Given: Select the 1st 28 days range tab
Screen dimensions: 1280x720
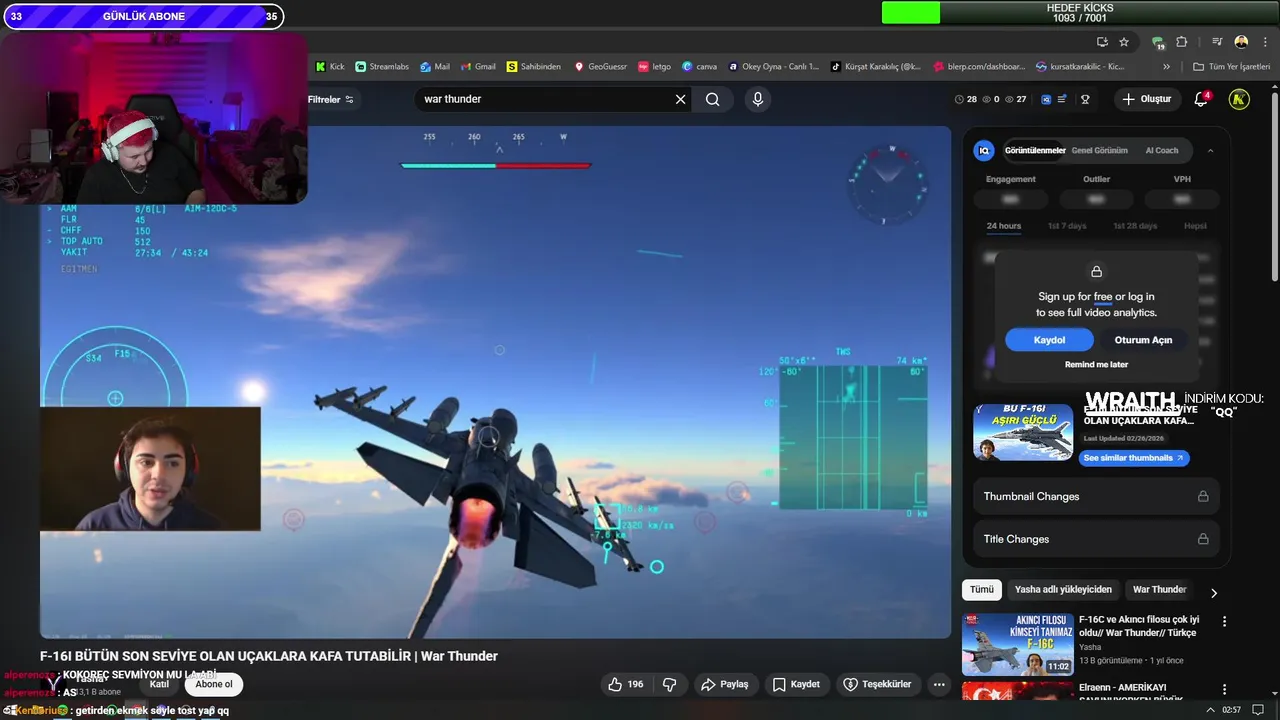Looking at the screenshot, I should [x=1135, y=226].
